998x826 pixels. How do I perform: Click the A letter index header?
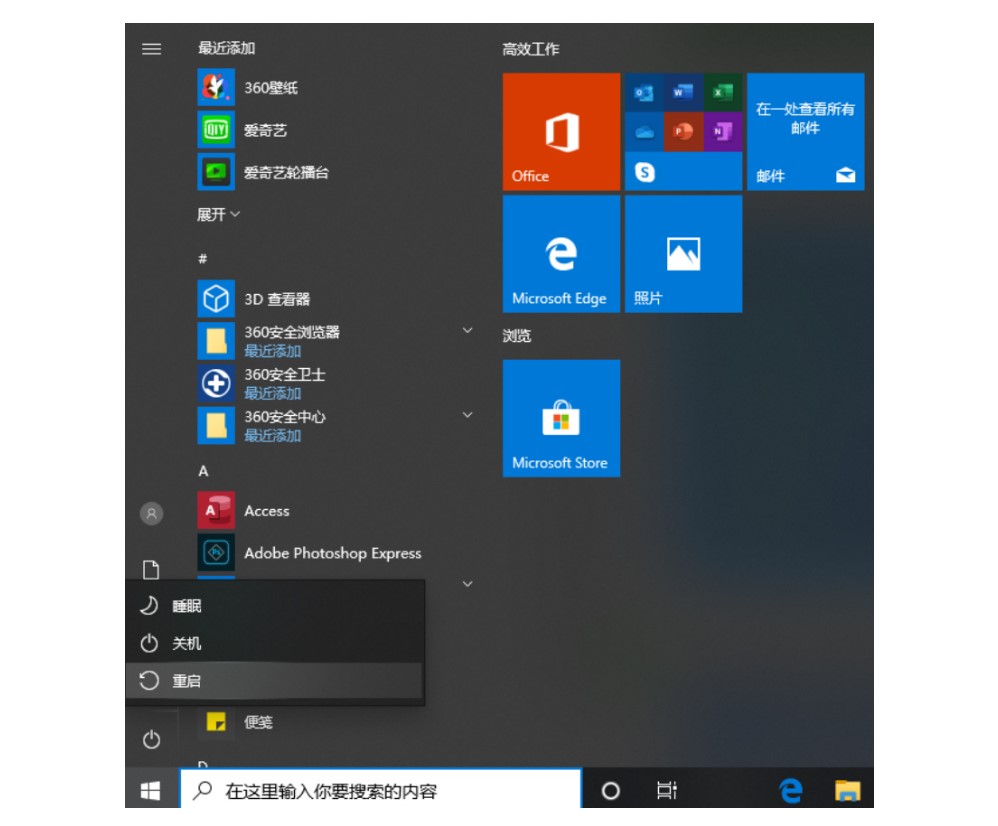click(x=203, y=471)
